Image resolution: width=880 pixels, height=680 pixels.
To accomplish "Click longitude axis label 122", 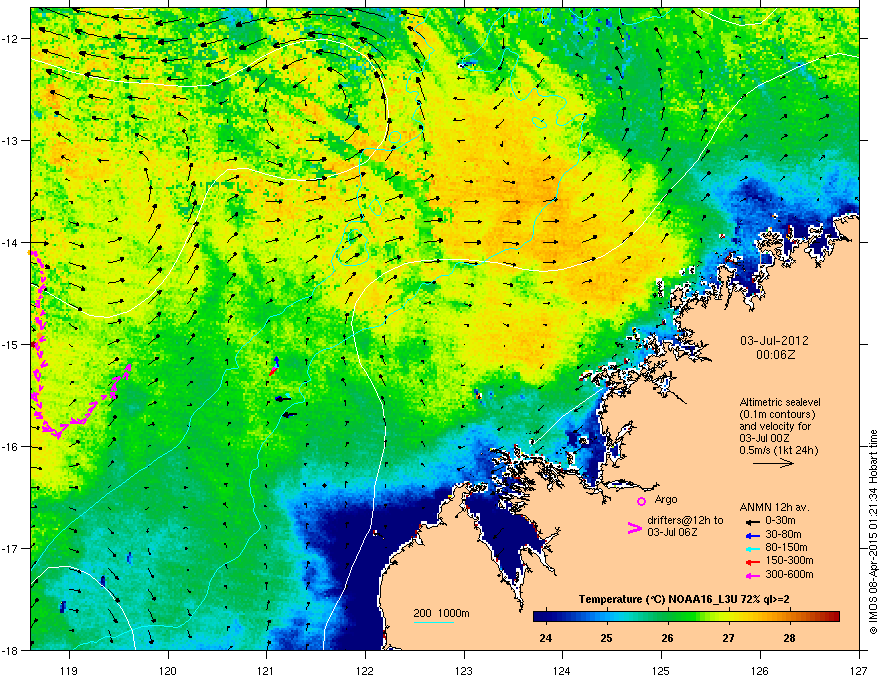I will click(365, 670).
